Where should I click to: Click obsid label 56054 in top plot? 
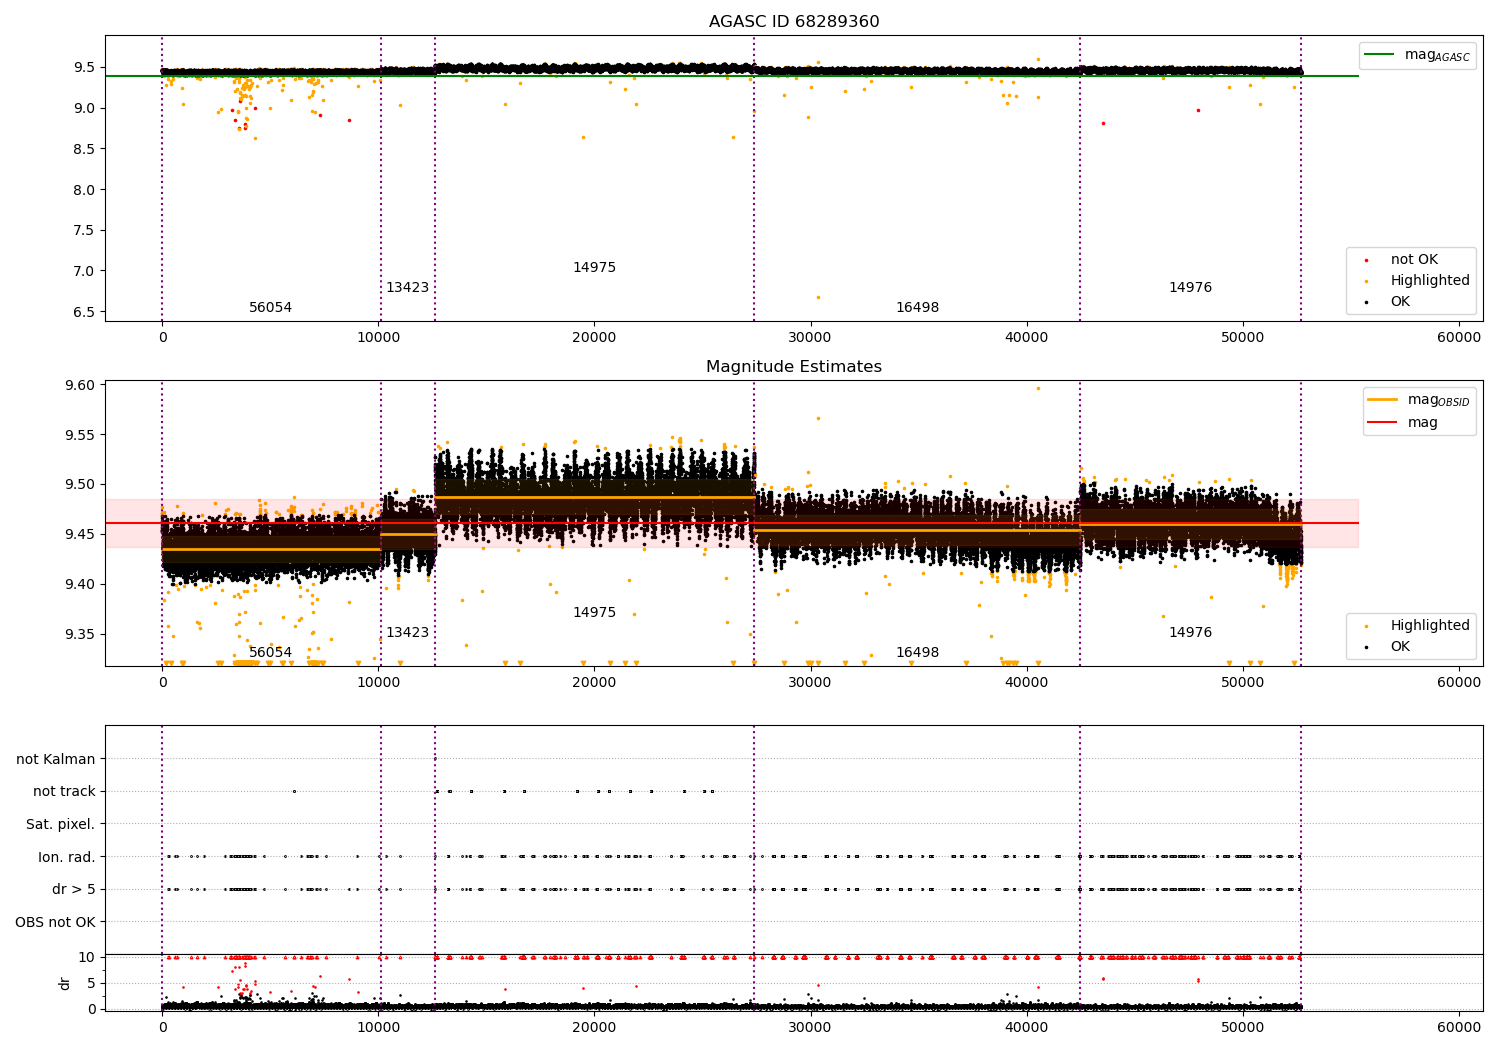[270, 308]
